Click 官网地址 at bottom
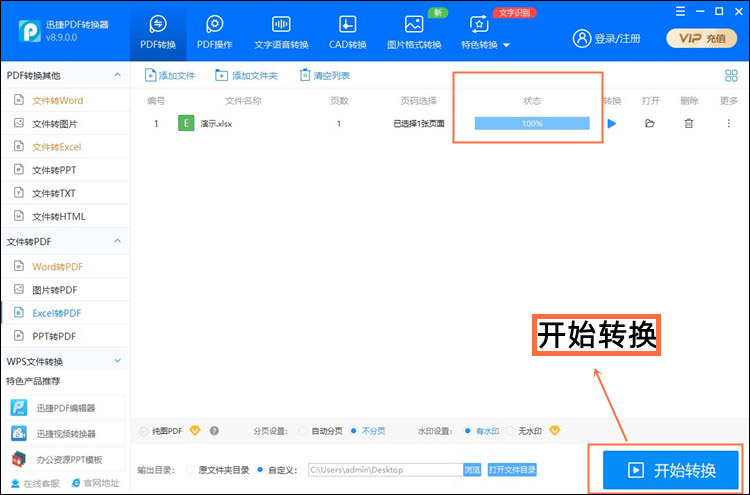Screen dimensions: 750x495 point(95,484)
